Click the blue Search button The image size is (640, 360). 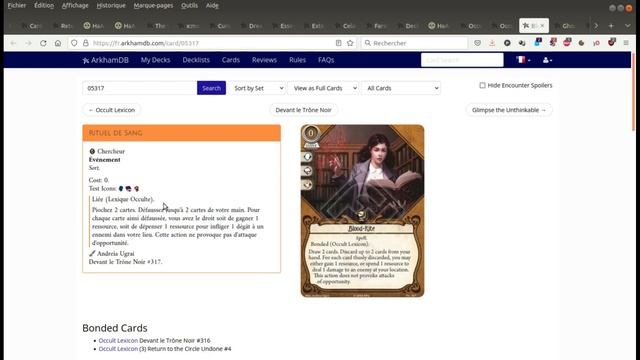(211, 88)
